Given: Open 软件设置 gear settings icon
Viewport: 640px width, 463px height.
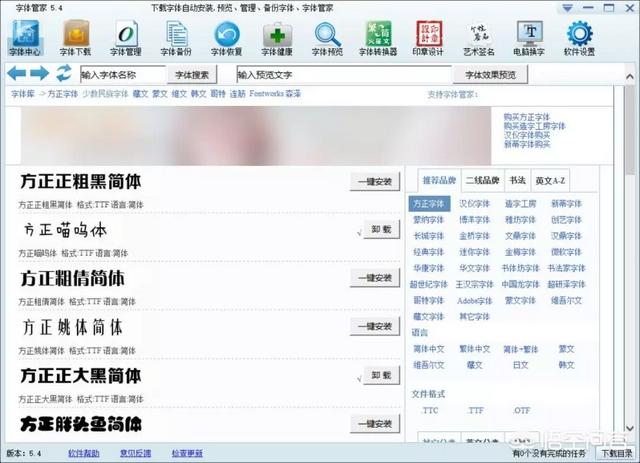Looking at the screenshot, I should (579, 38).
